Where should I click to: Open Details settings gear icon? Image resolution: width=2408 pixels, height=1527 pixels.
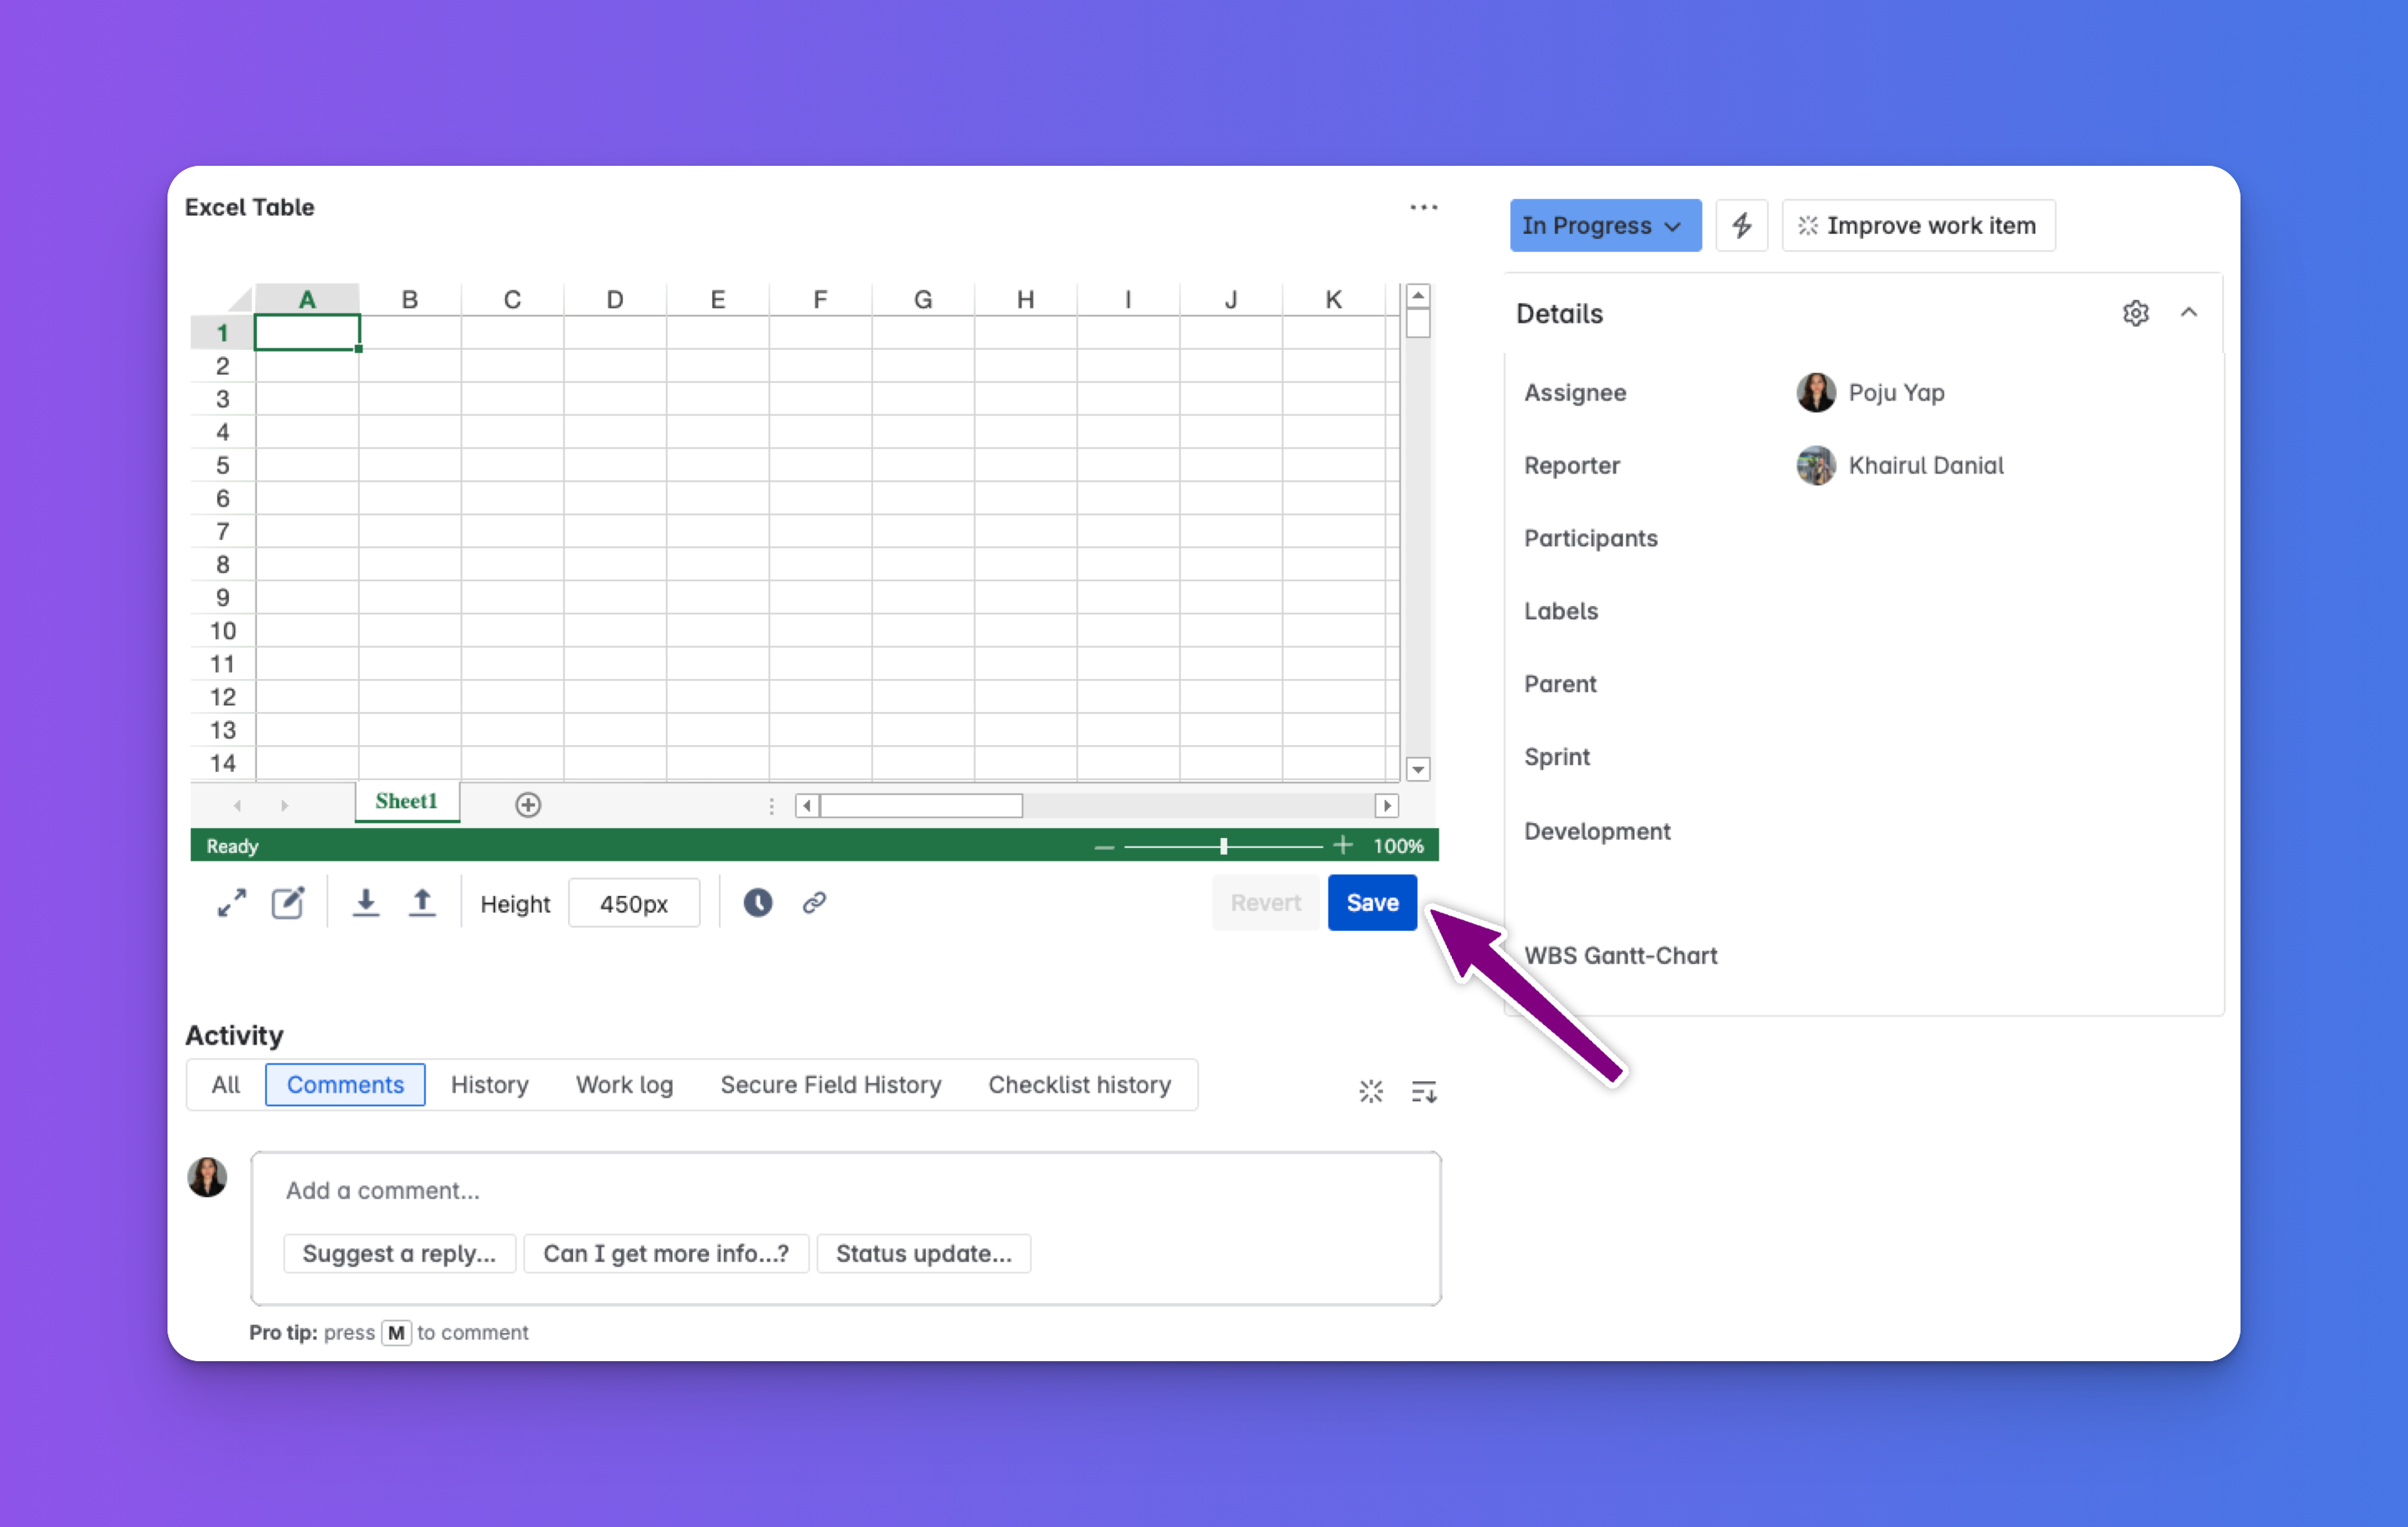[x=2135, y=313]
